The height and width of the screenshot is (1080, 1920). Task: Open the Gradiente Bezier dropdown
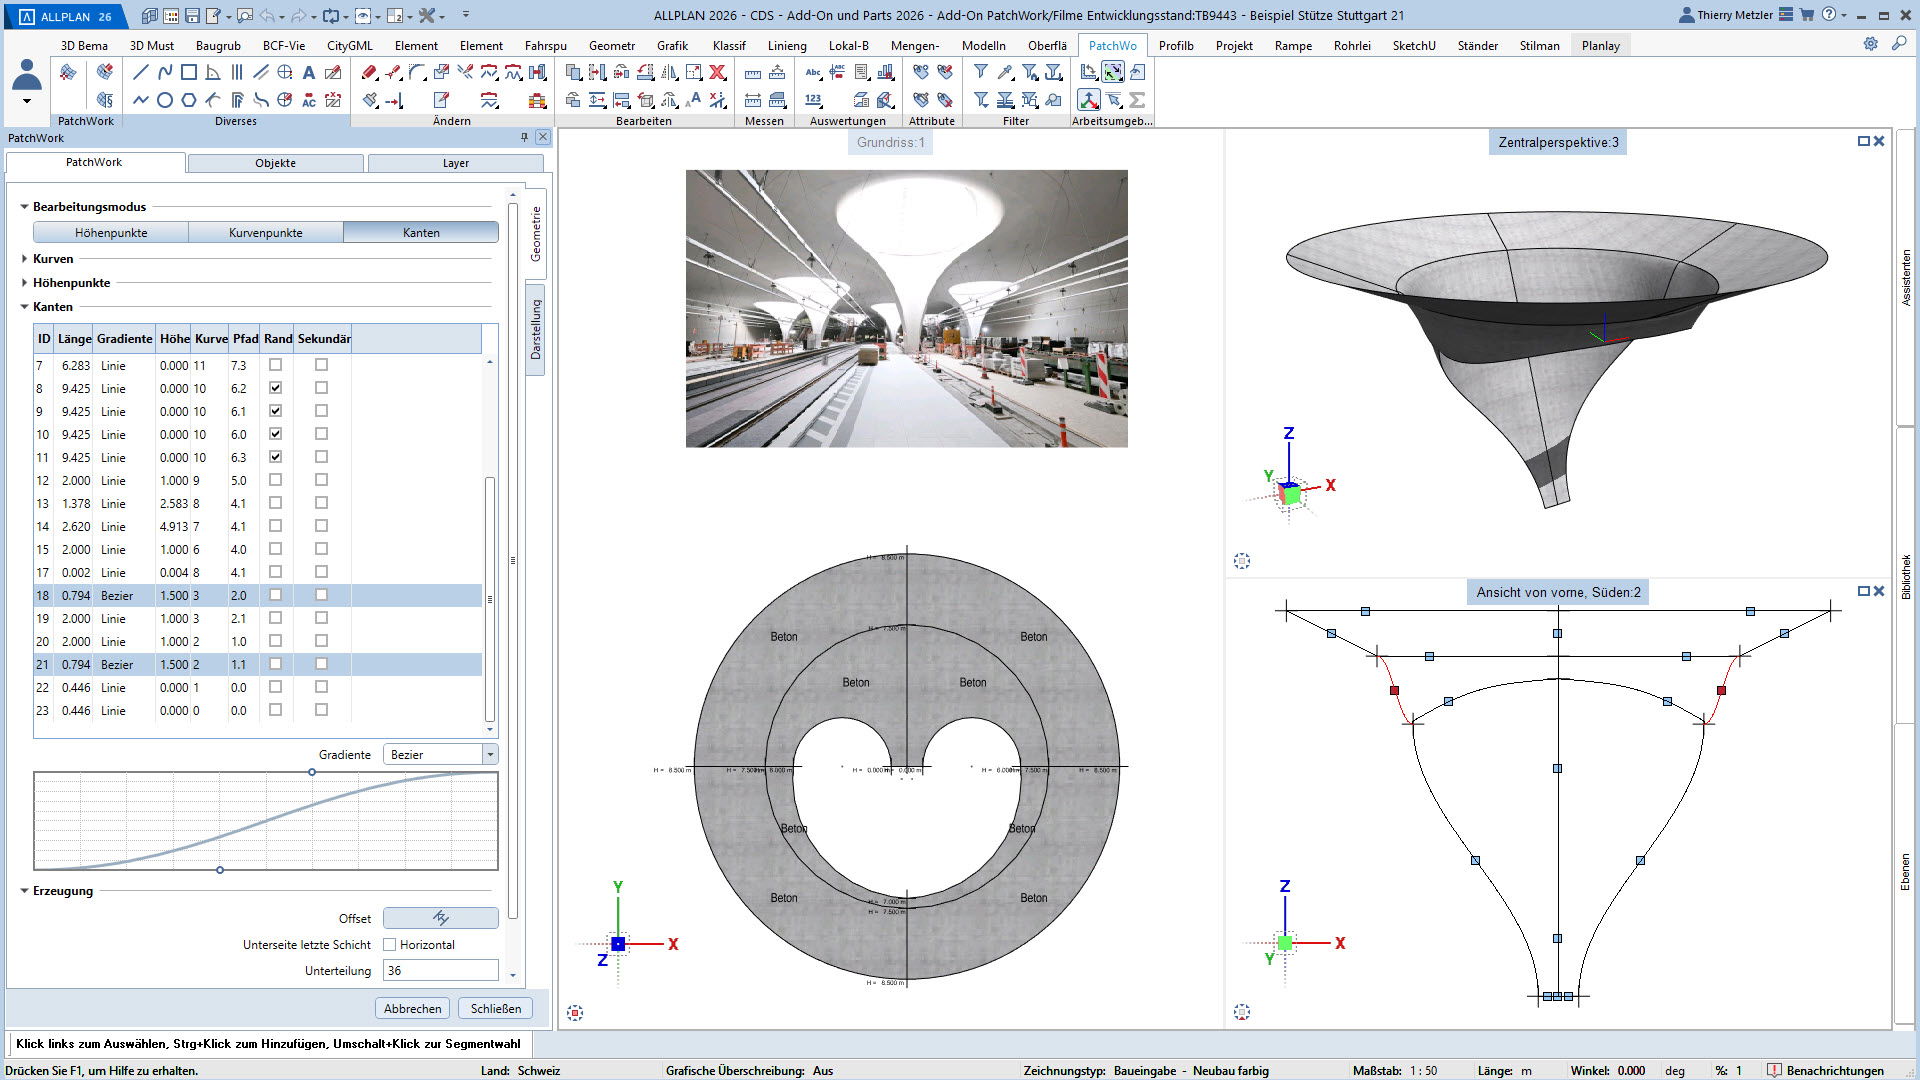click(490, 755)
